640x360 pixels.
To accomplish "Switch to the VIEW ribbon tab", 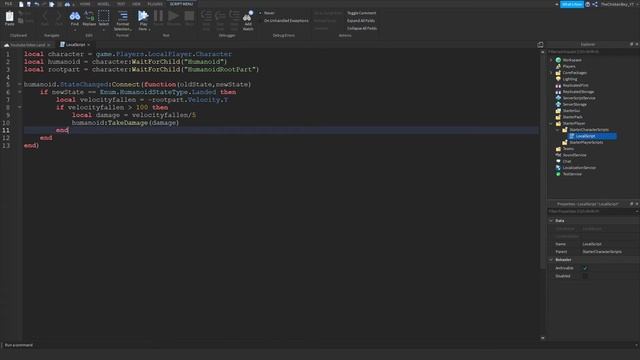I will click(136, 4).
